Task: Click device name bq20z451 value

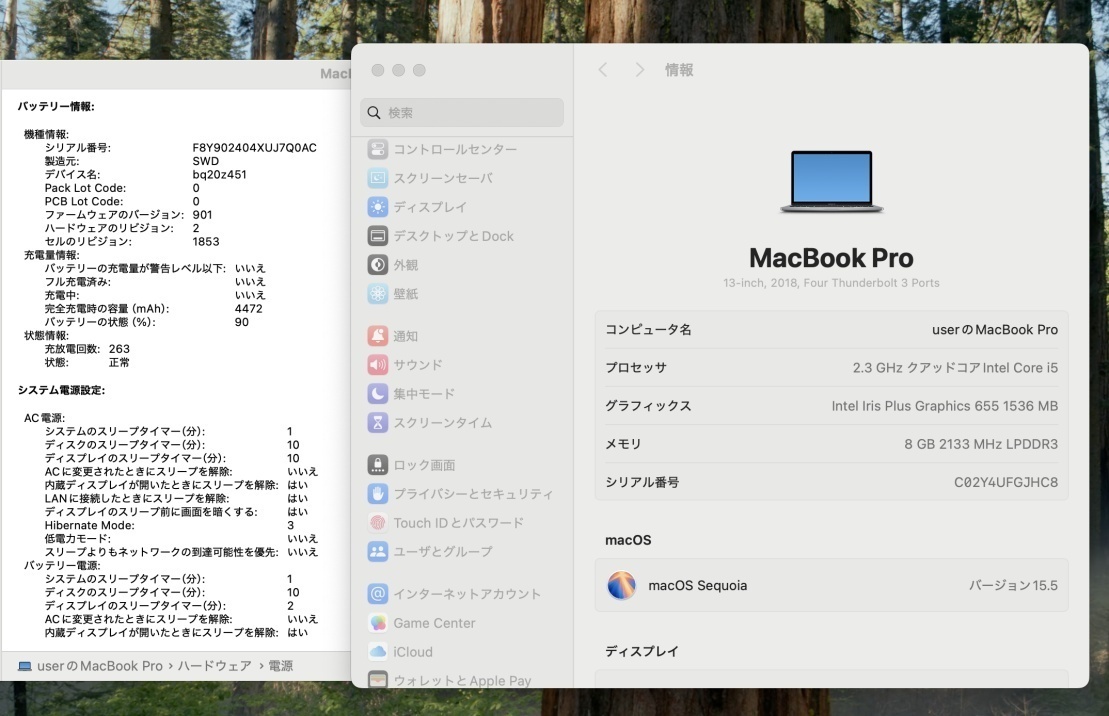Action: pyautogui.click(x=219, y=175)
